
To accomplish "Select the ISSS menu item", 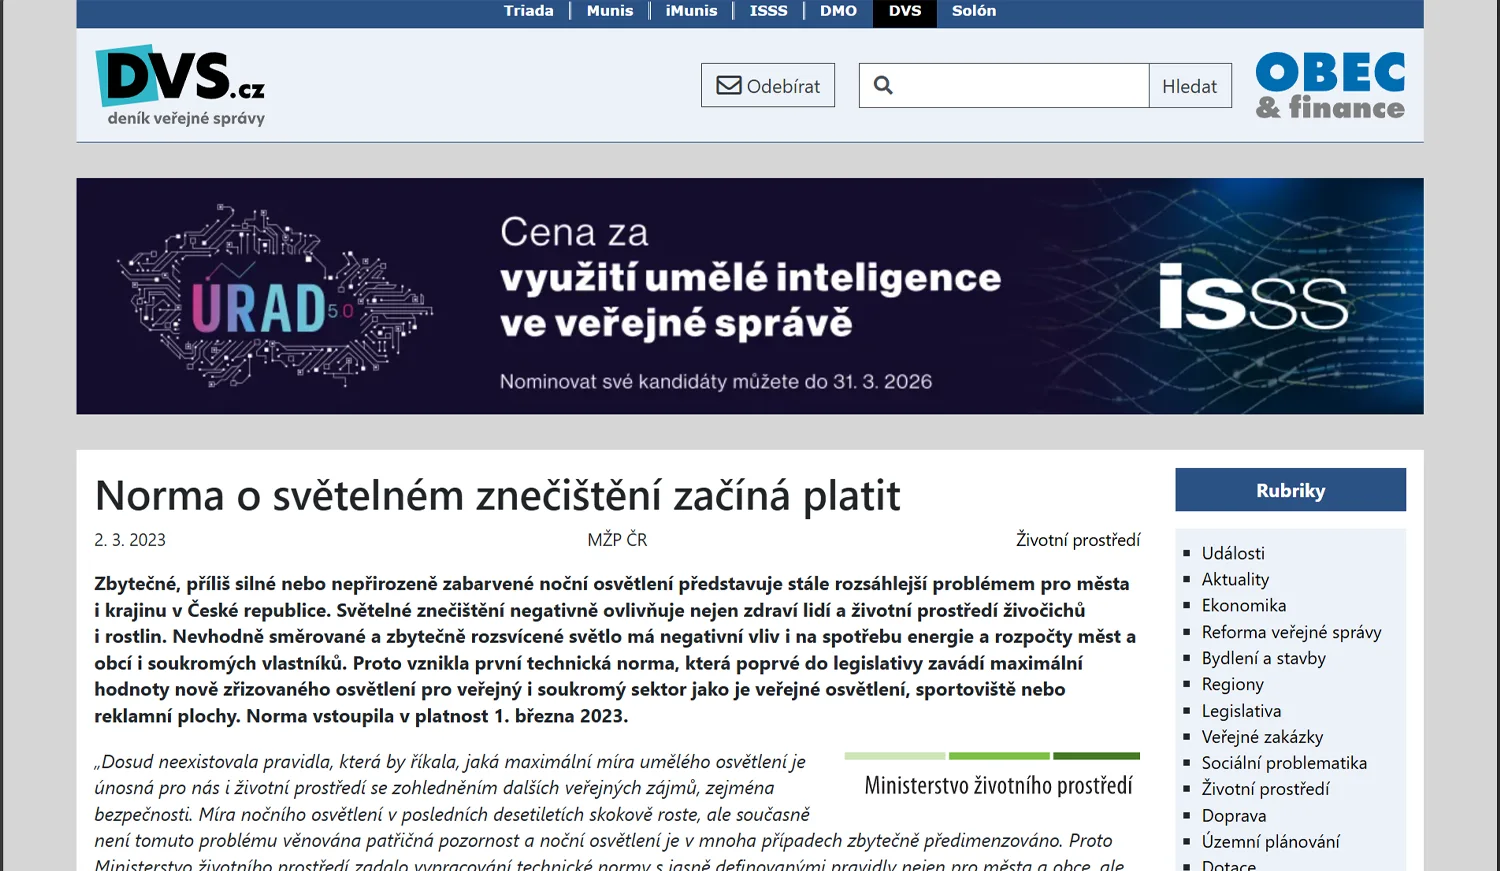I will pyautogui.click(x=768, y=11).
